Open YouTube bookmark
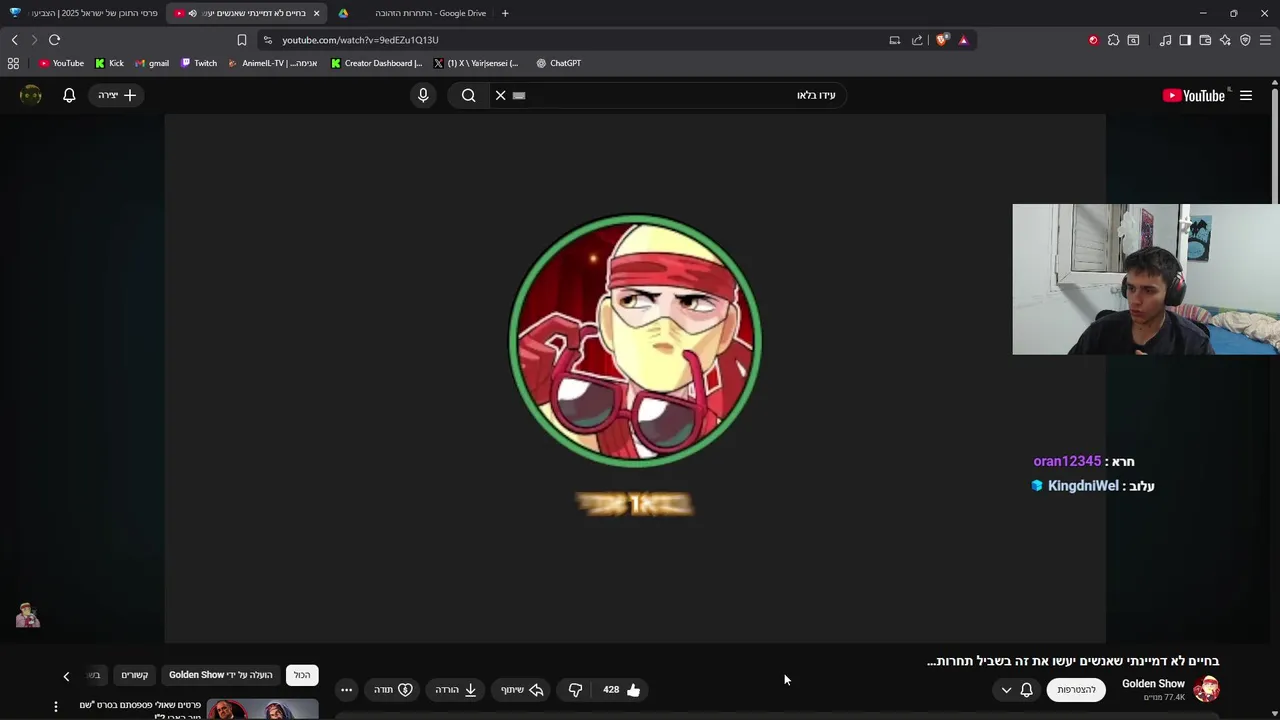This screenshot has height=720, width=1280. (x=61, y=63)
